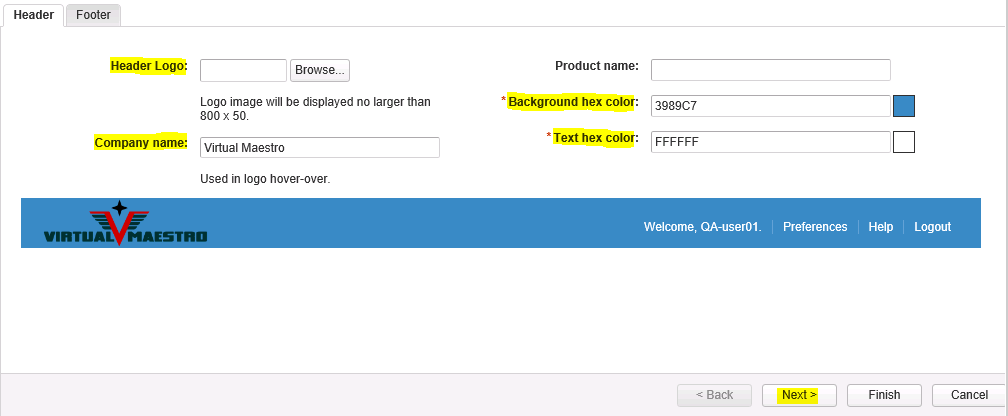Image resolution: width=1008 pixels, height=416 pixels.
Task: Click the Header Logo file path field
Action: tap(243, 70)
